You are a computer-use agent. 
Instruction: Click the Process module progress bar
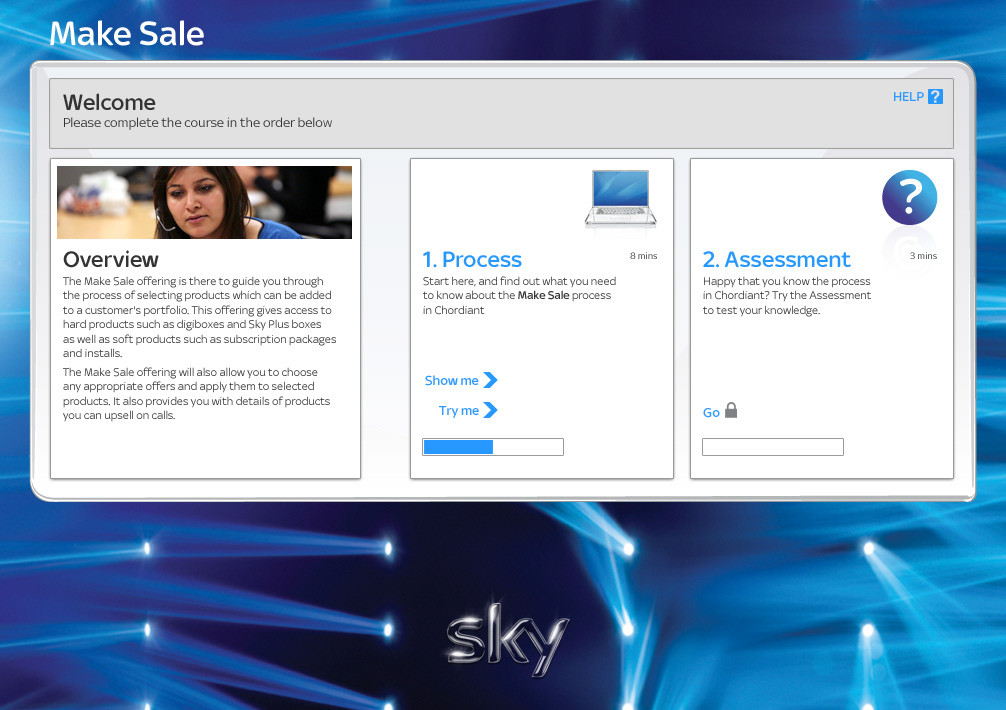pyautogui.click(x=492, y=446)
